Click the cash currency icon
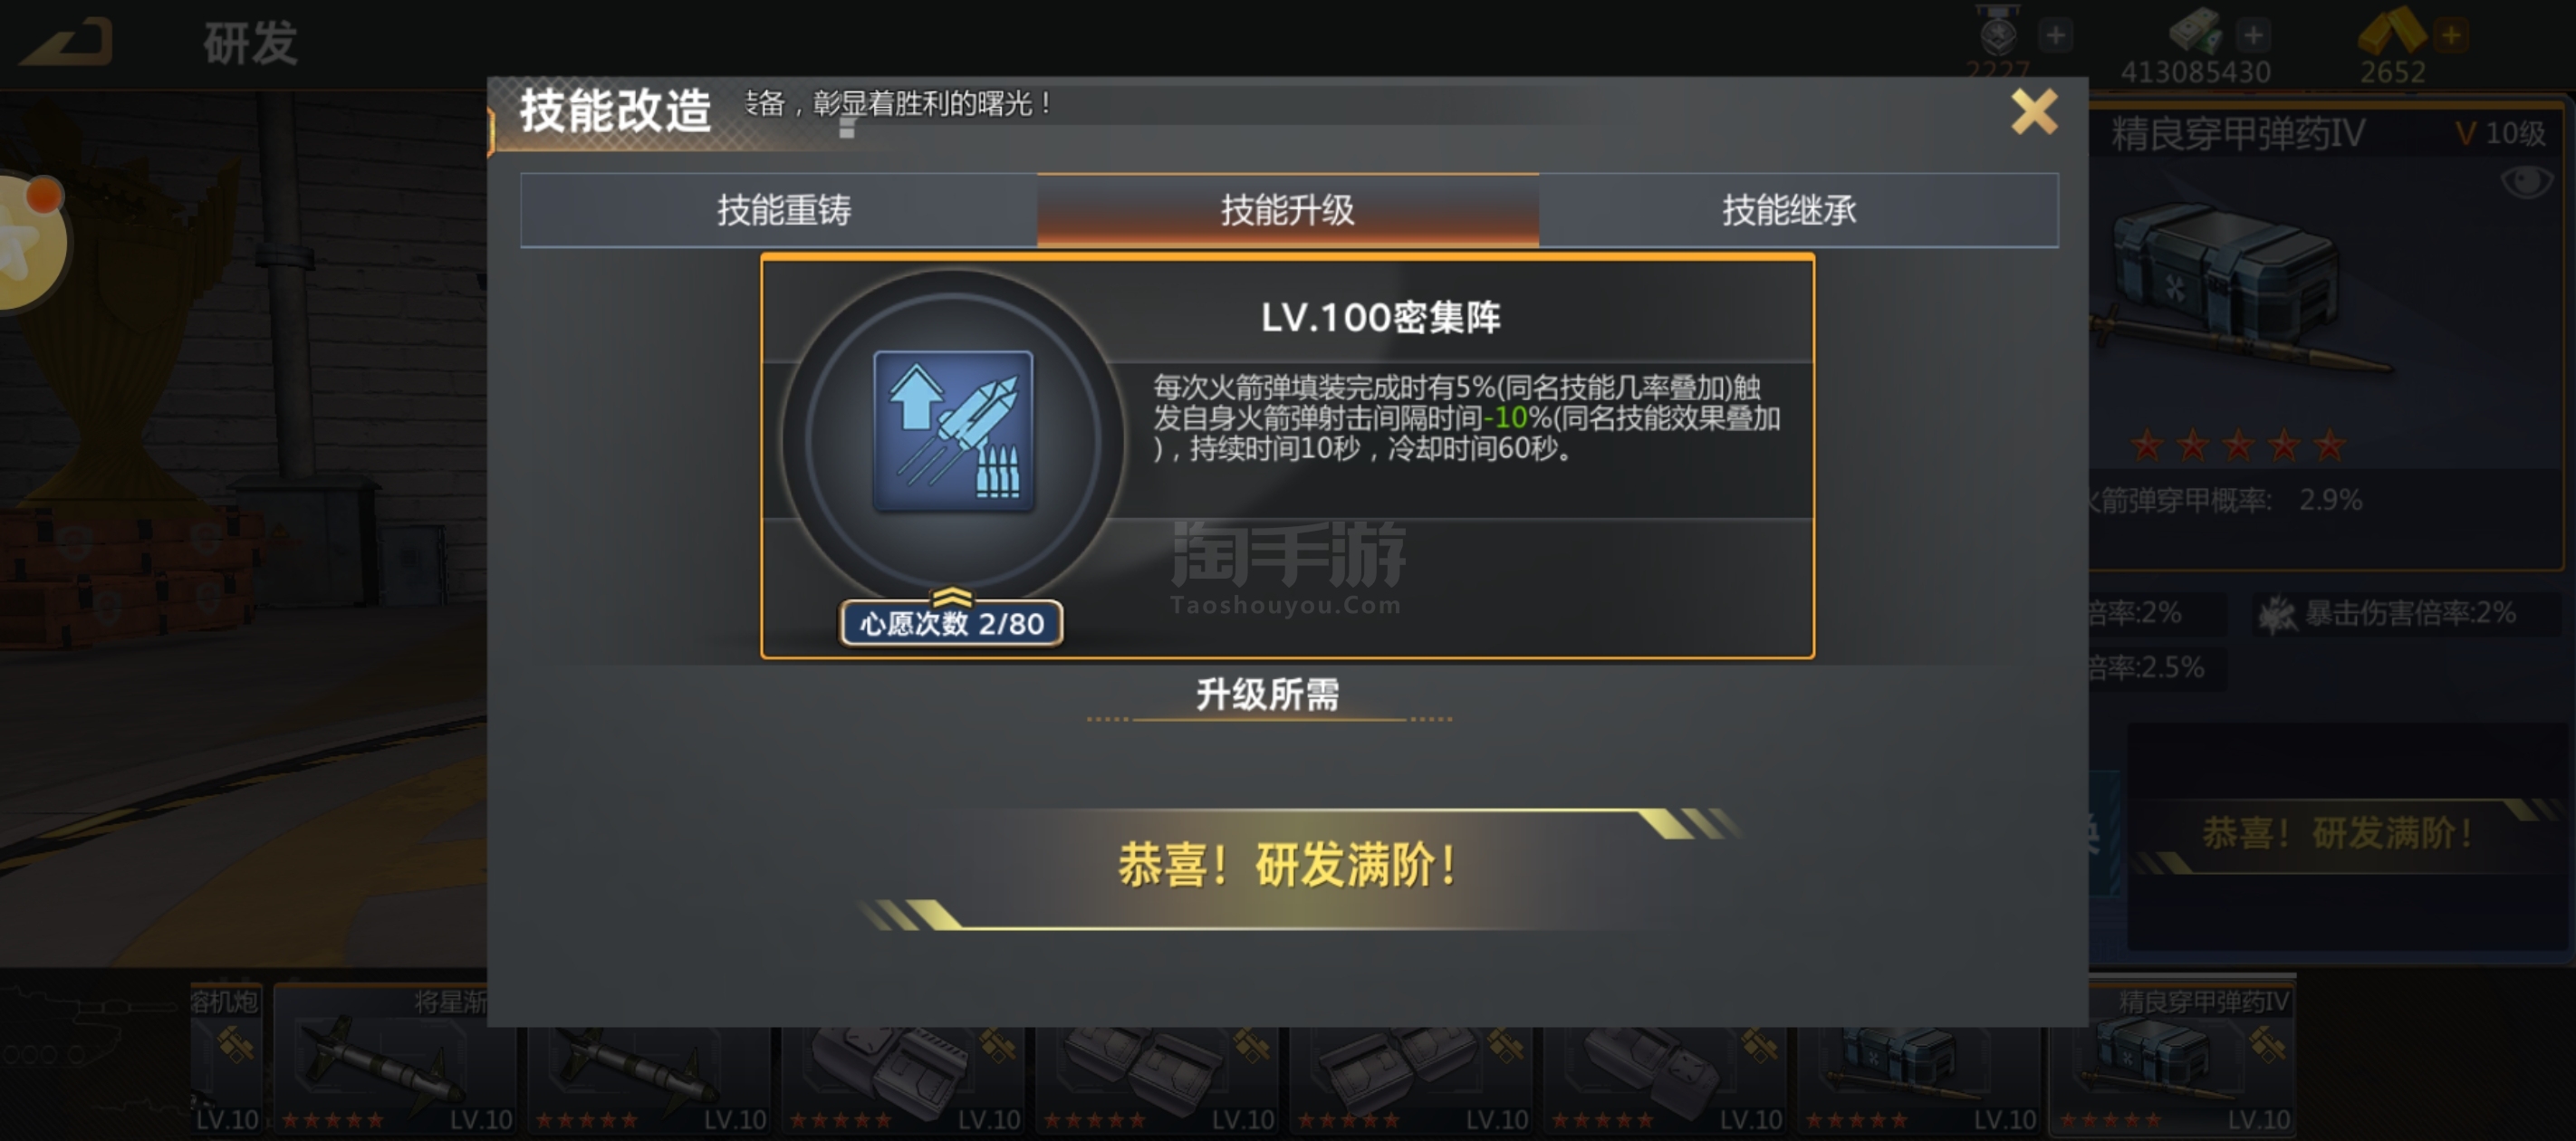 [x=2195, y=31]
